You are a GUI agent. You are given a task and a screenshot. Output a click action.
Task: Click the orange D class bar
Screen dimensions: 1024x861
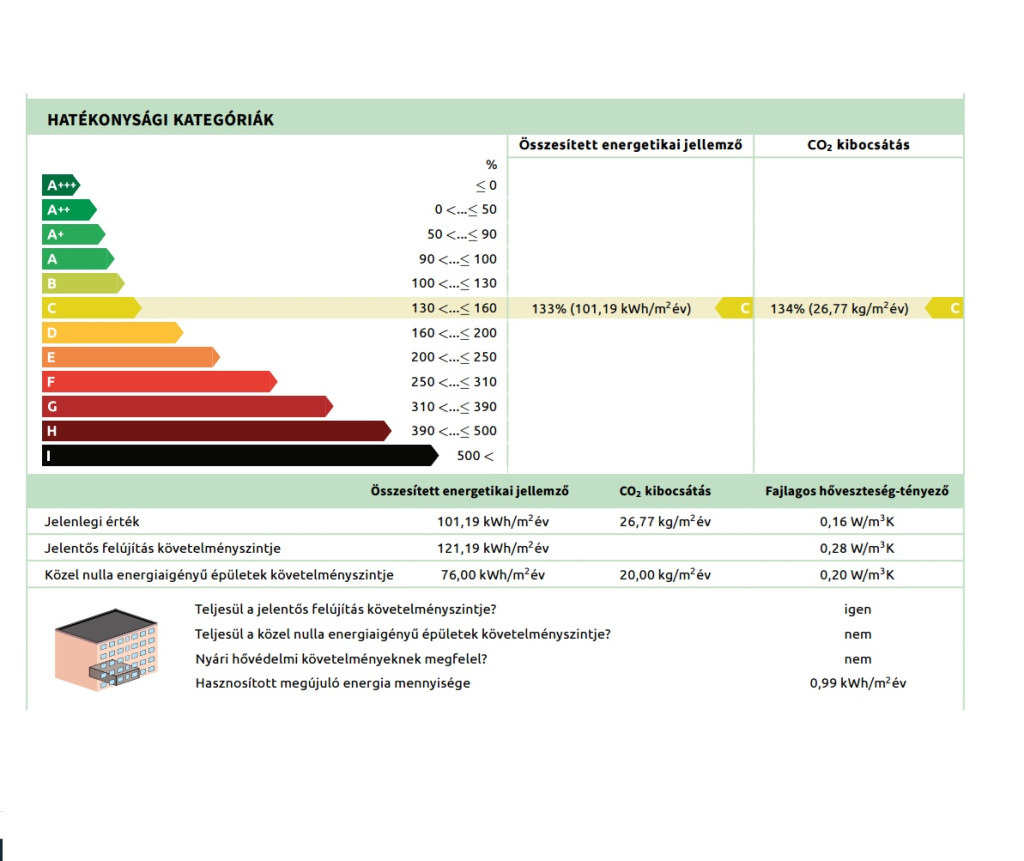[x=111, y=333]
